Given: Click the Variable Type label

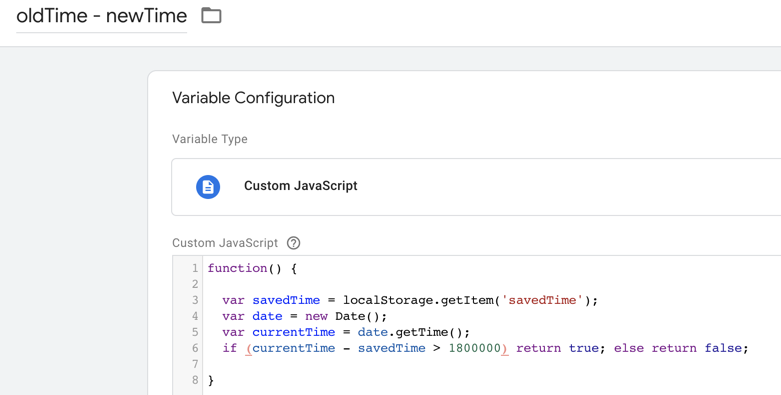Looking at the screenshot, I should 210,139.
